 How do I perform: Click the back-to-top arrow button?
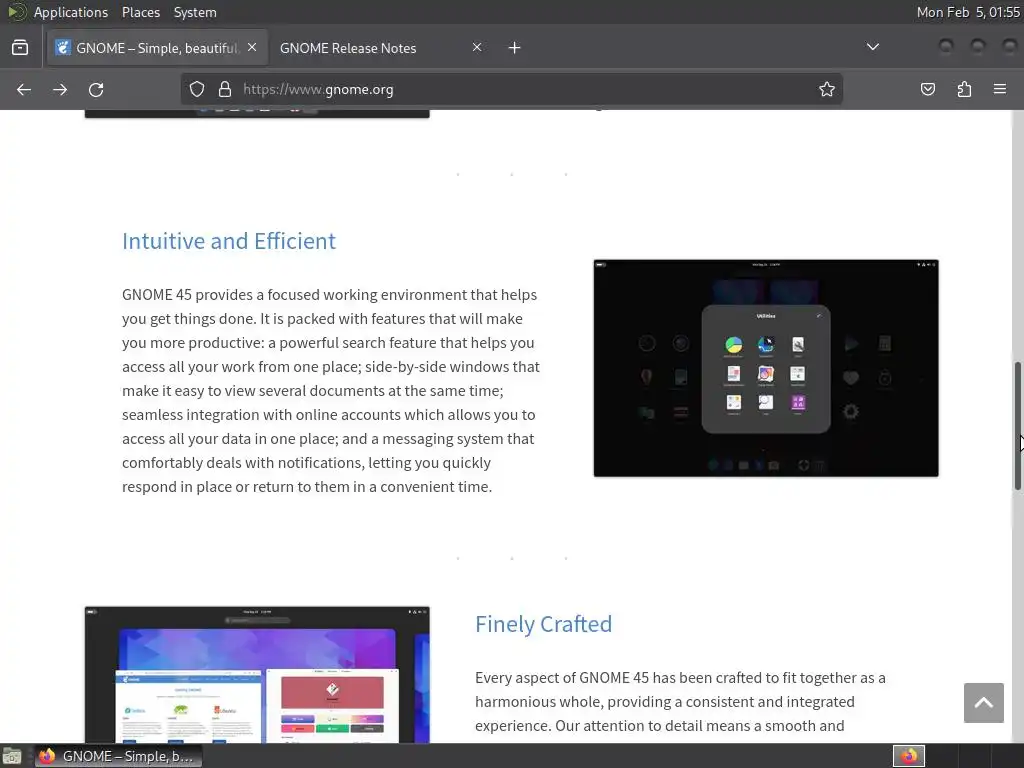[x=984, y=703]
